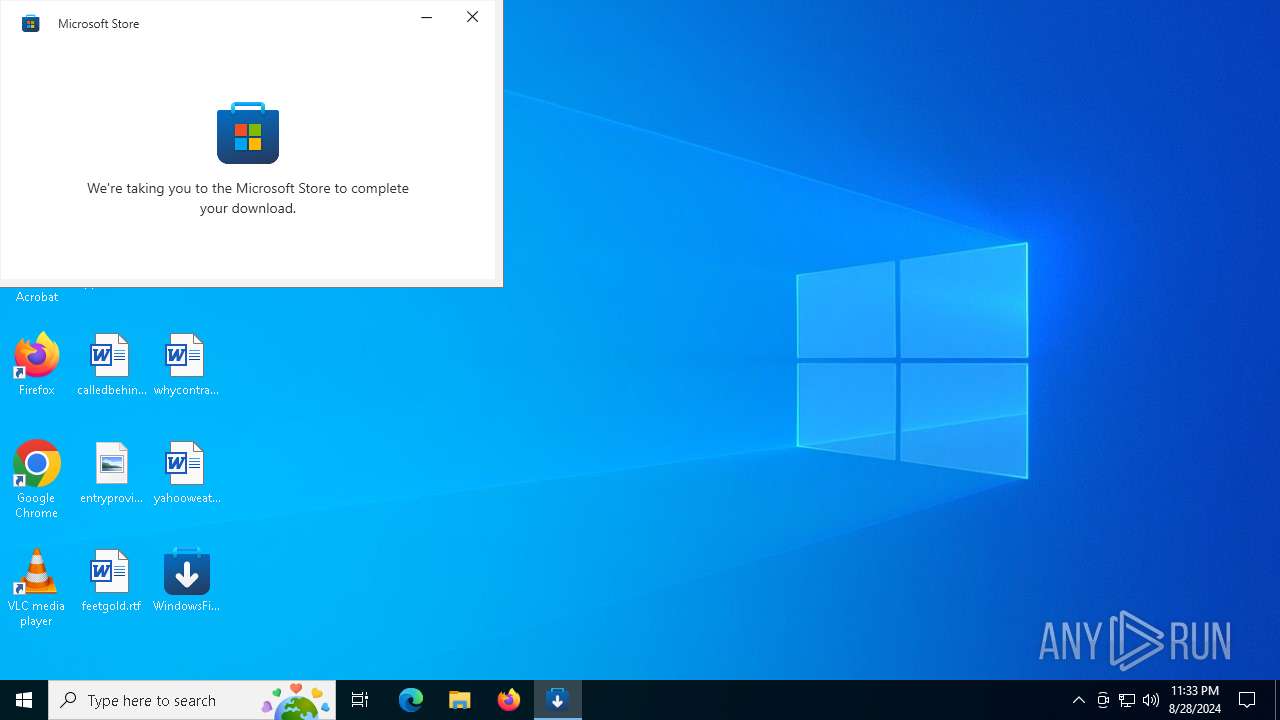
Task: Switch to the Store installer taskbar item
Action: pyautogui.click(x=558, y=700)
